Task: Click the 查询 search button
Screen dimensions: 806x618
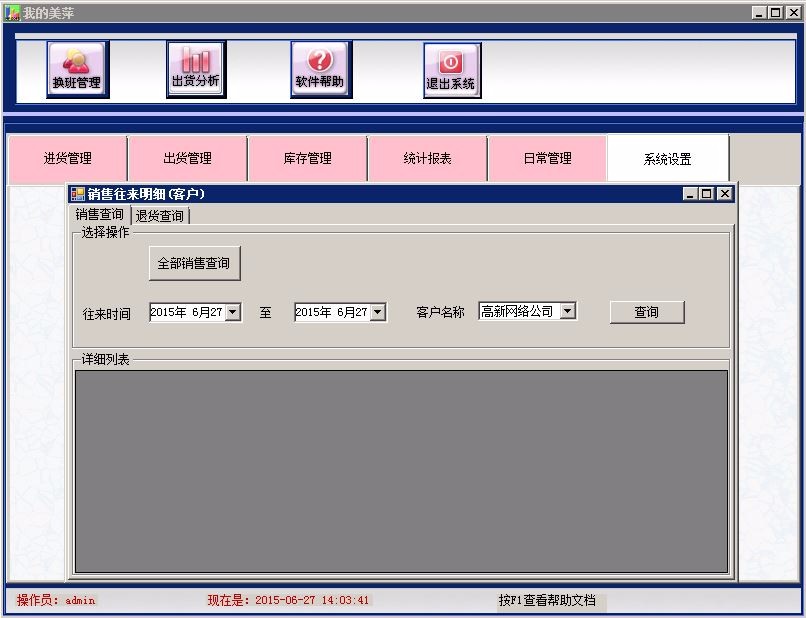Action: [647, 312]
